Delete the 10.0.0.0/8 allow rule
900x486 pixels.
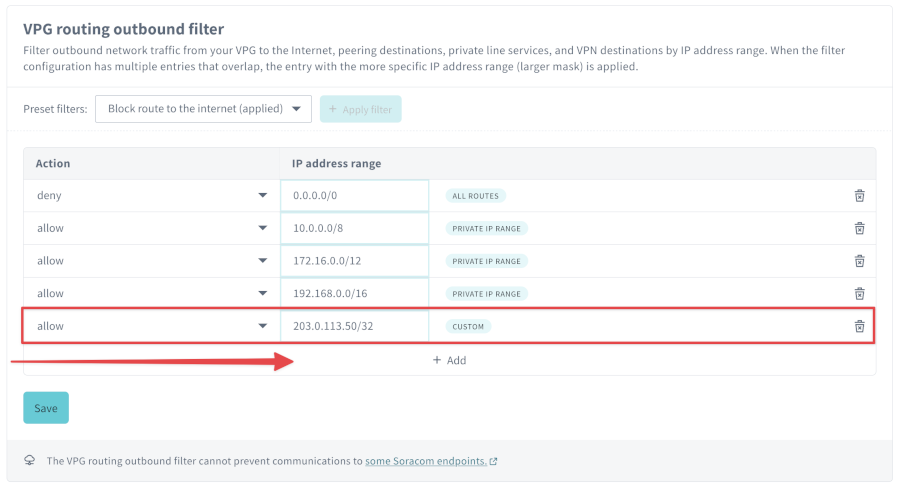pos(859,228)
